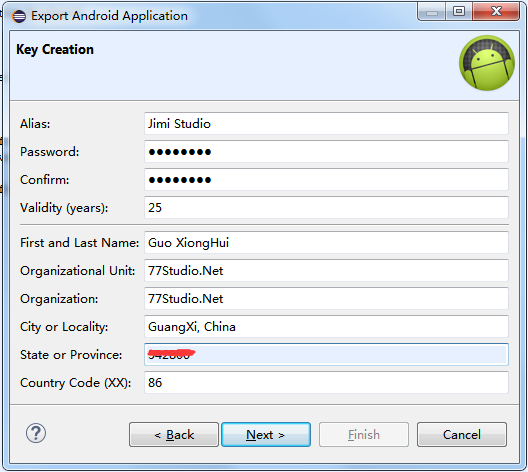Viewport: 528px width, 472px height.
Task: Edit the Country Code (XX) field
Action: tap(326, 382)
